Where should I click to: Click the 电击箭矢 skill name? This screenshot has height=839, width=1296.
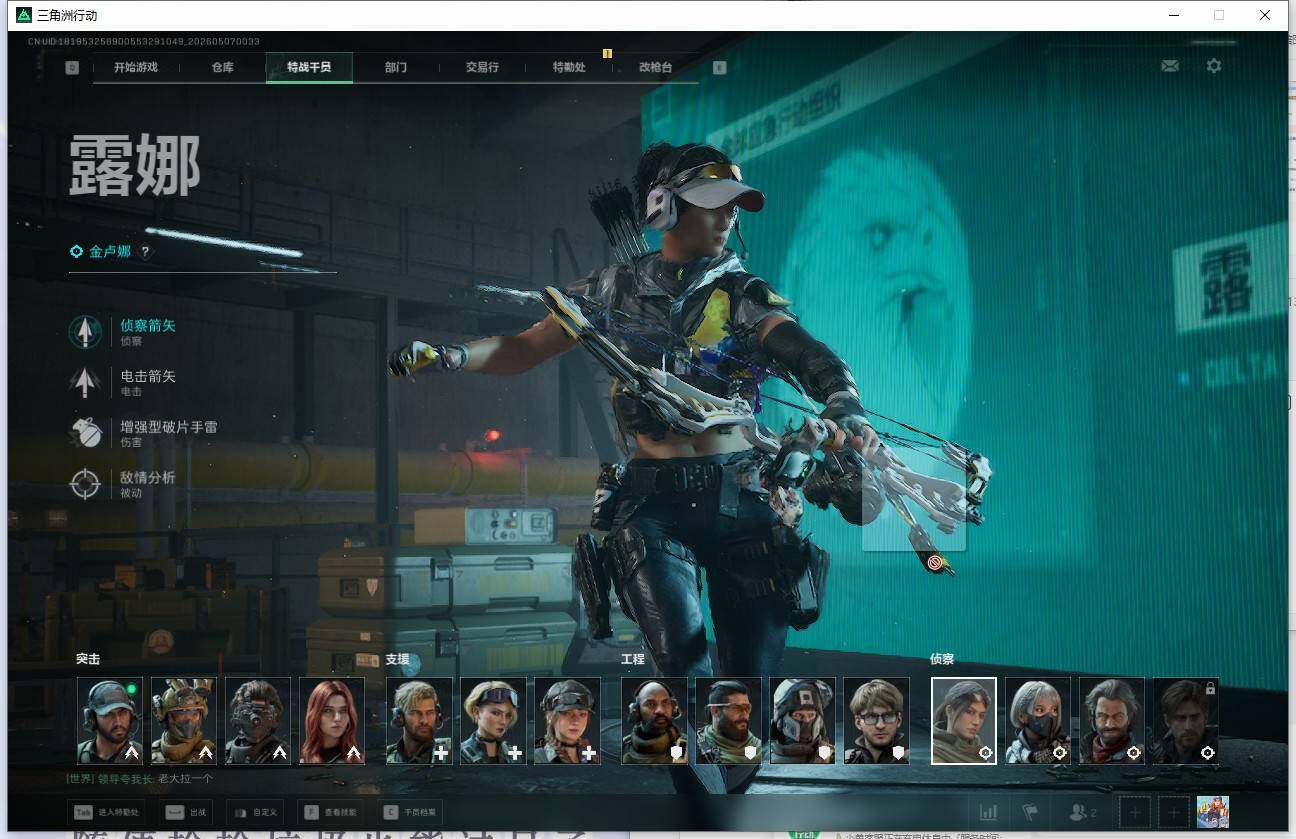point(147,376)
